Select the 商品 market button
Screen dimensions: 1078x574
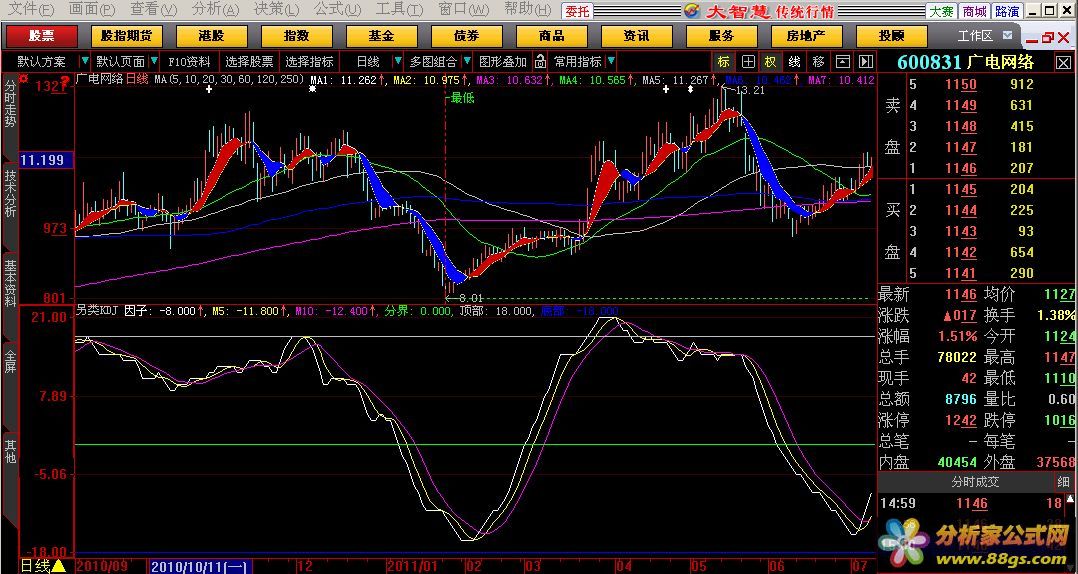click(551, 36)
